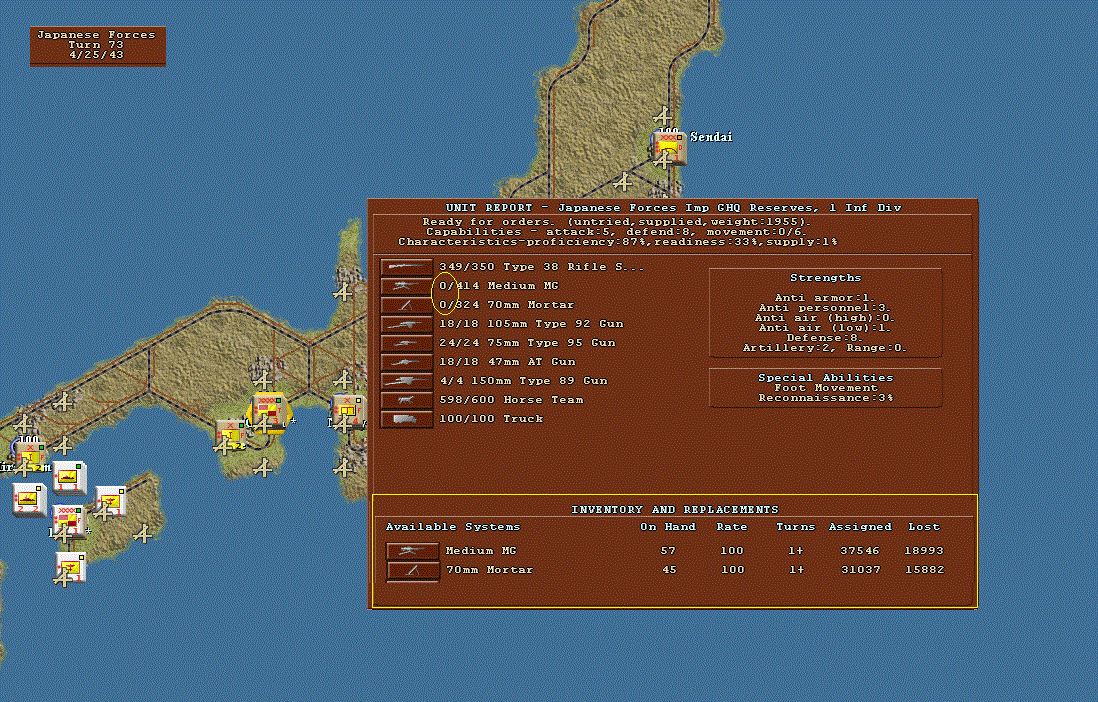Viewport: 1098px width, 702px height.
Task: Click the '0/414 Medium MG' row text
Action: [x=499, y=286]
